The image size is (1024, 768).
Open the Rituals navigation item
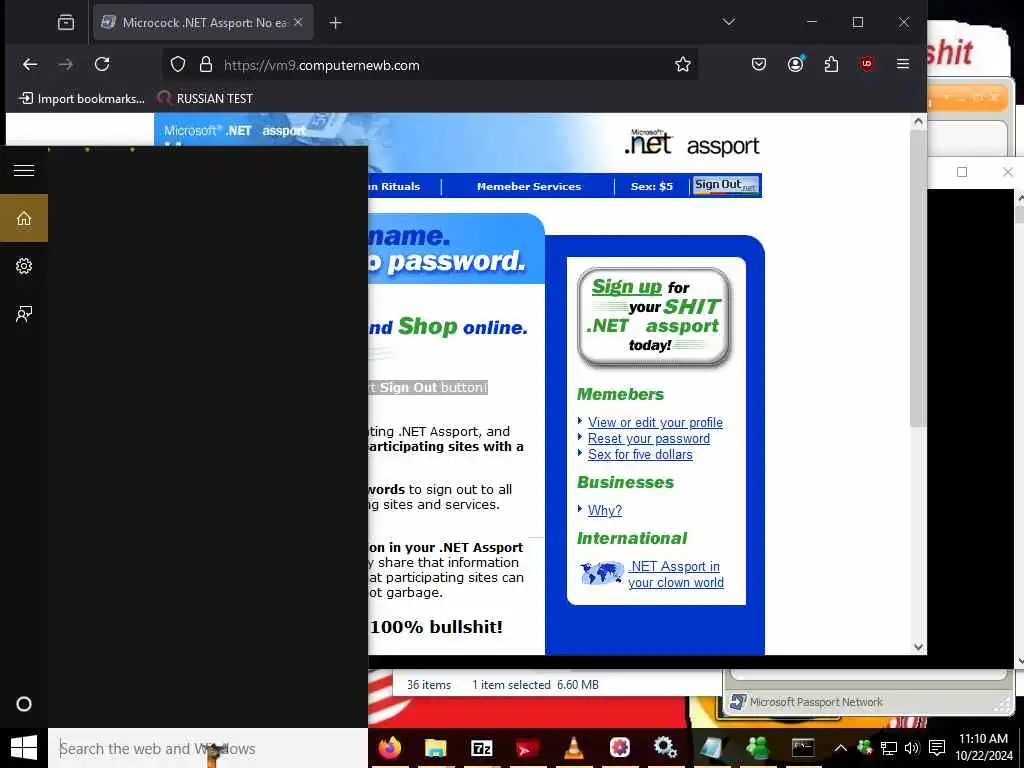pyautogui.click(x=394, y=186)
